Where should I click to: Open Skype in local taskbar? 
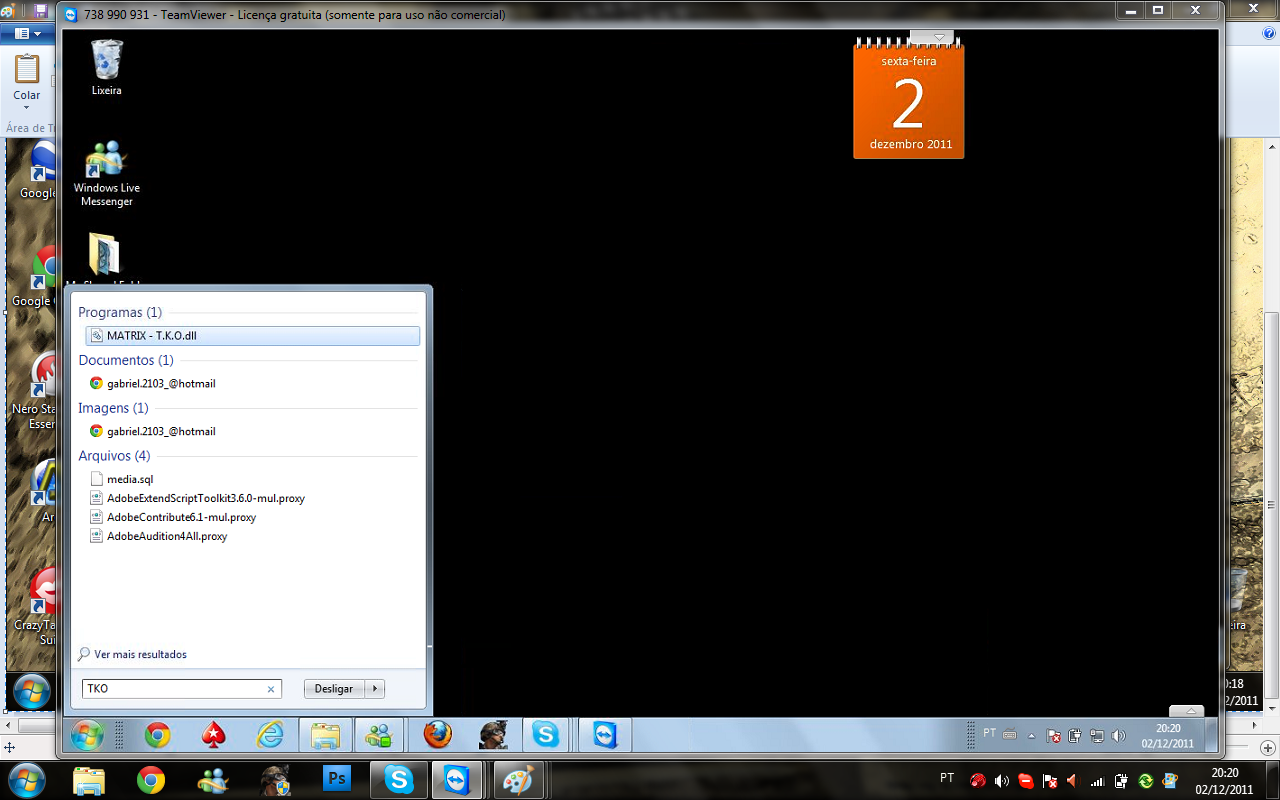398,780
